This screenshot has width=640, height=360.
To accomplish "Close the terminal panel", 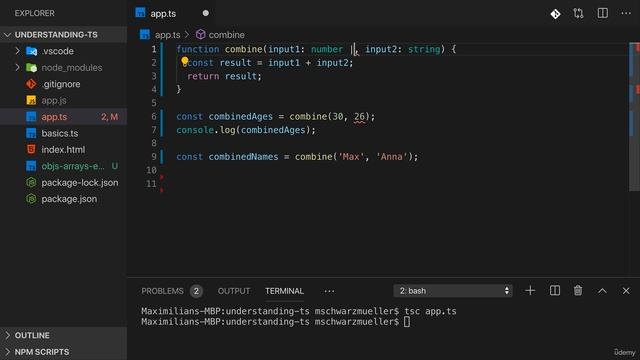I will pyautogui.click(x=626, y=291).
